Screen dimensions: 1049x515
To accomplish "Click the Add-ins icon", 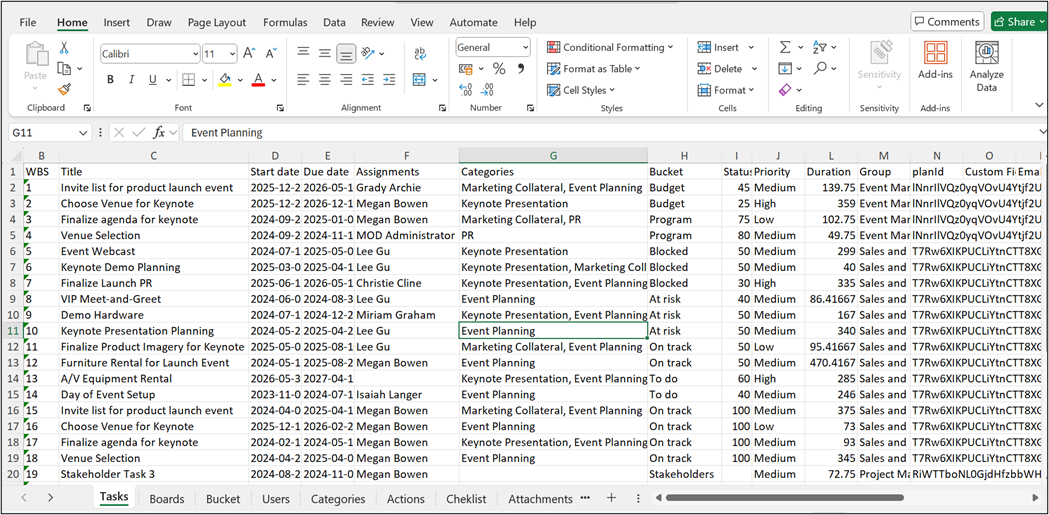I will tap(935, 60).
